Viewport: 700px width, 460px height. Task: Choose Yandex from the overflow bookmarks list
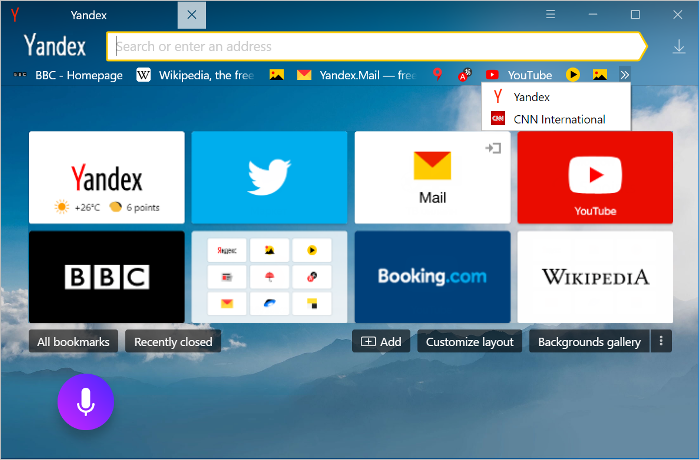click(556, 96)
